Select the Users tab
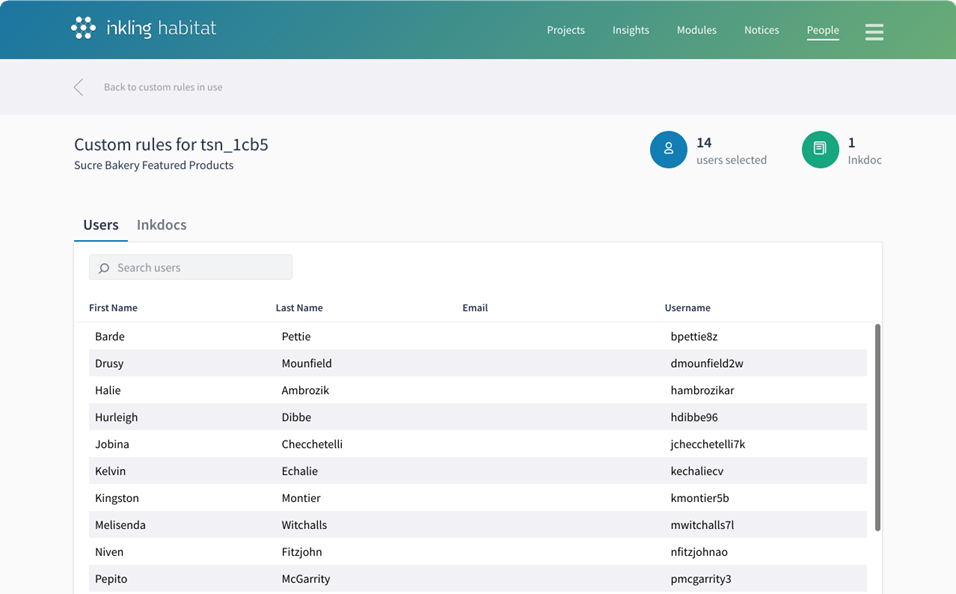This screenshot has height=594, width=956. [x=101, y=225]
